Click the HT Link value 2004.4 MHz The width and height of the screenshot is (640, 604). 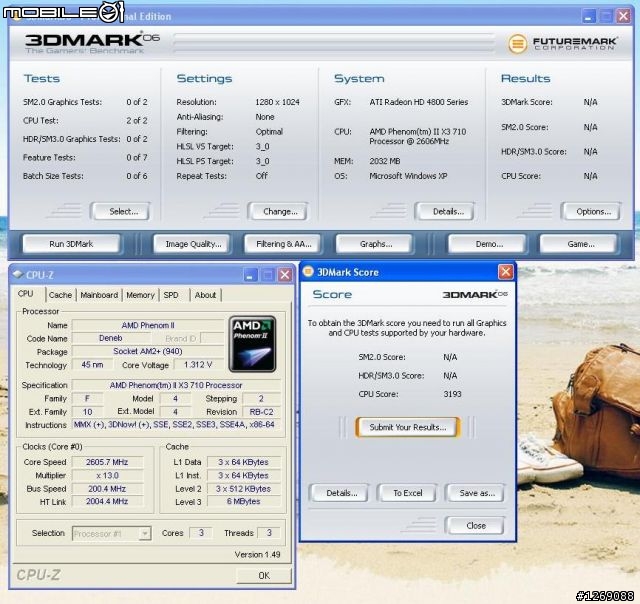pos(107,502)
